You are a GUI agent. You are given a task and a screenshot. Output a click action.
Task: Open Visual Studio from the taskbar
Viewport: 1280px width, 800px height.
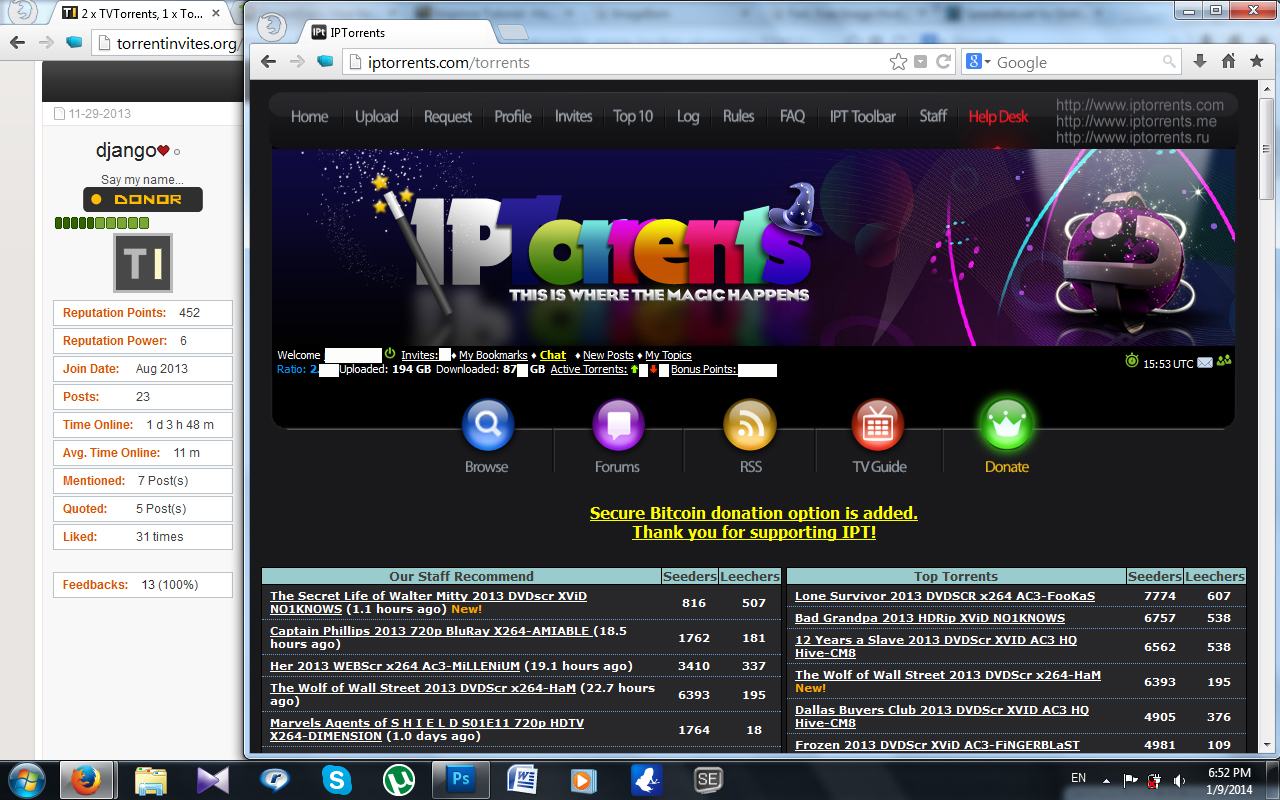tap(213, 779)
